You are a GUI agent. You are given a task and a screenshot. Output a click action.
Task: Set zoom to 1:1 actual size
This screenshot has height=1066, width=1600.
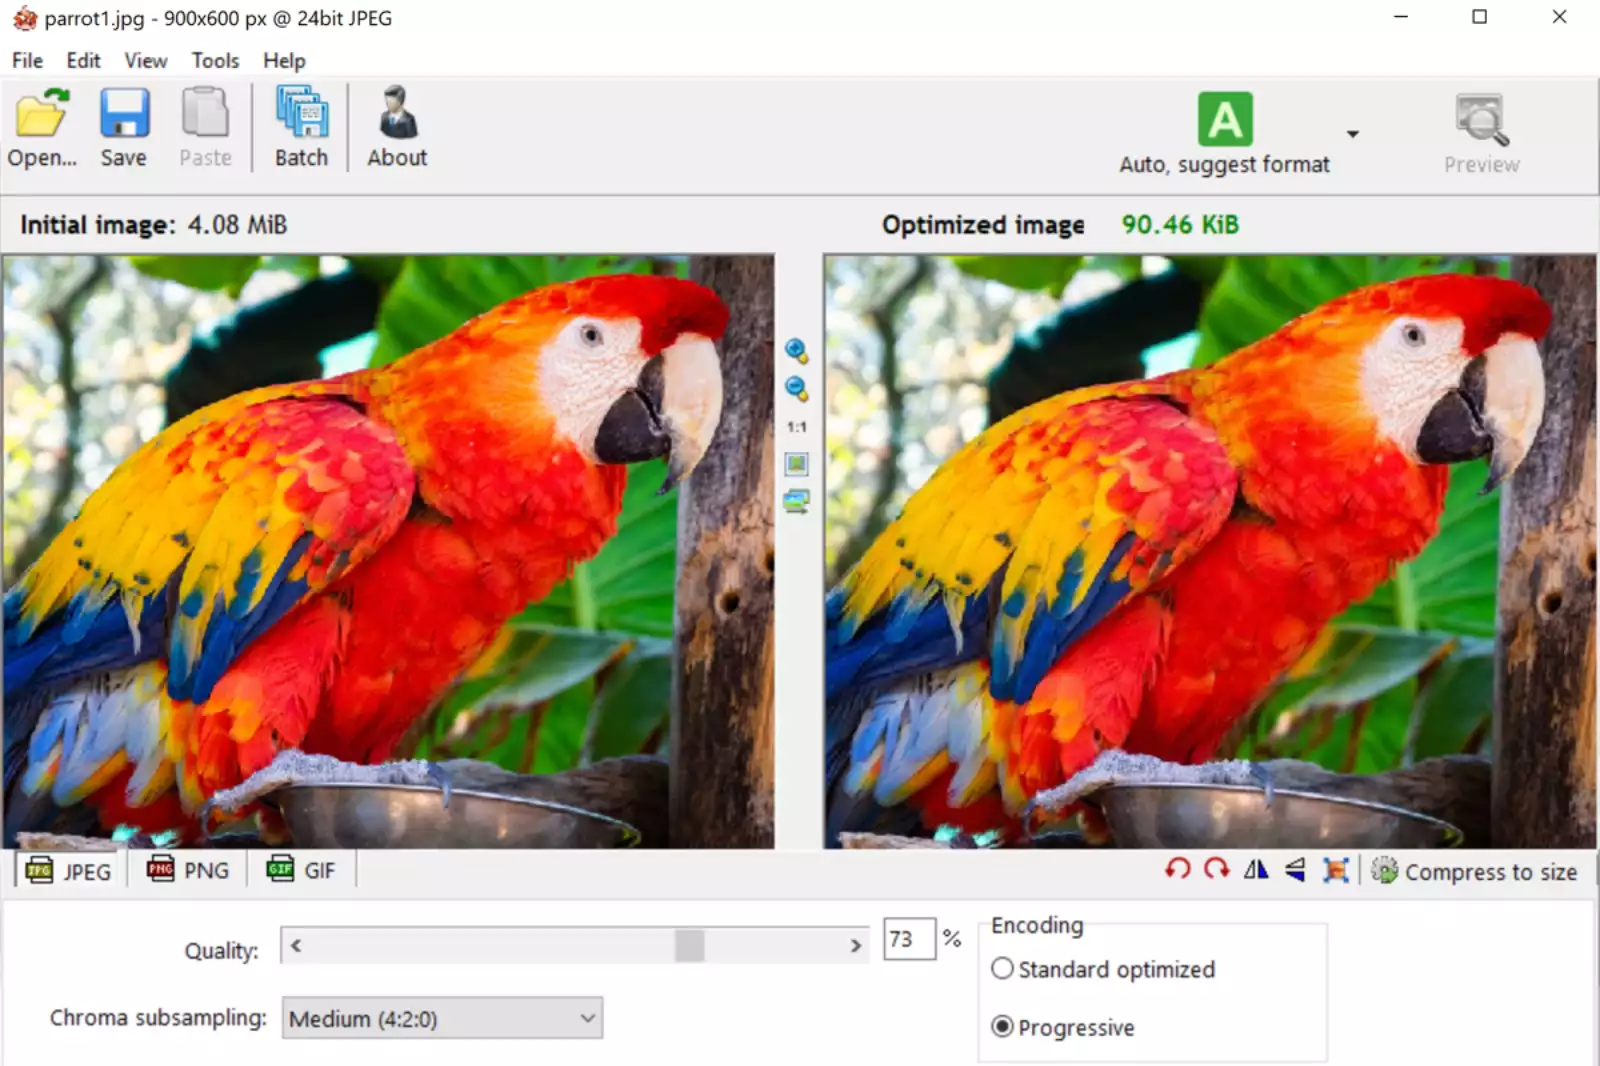[795, 425]
